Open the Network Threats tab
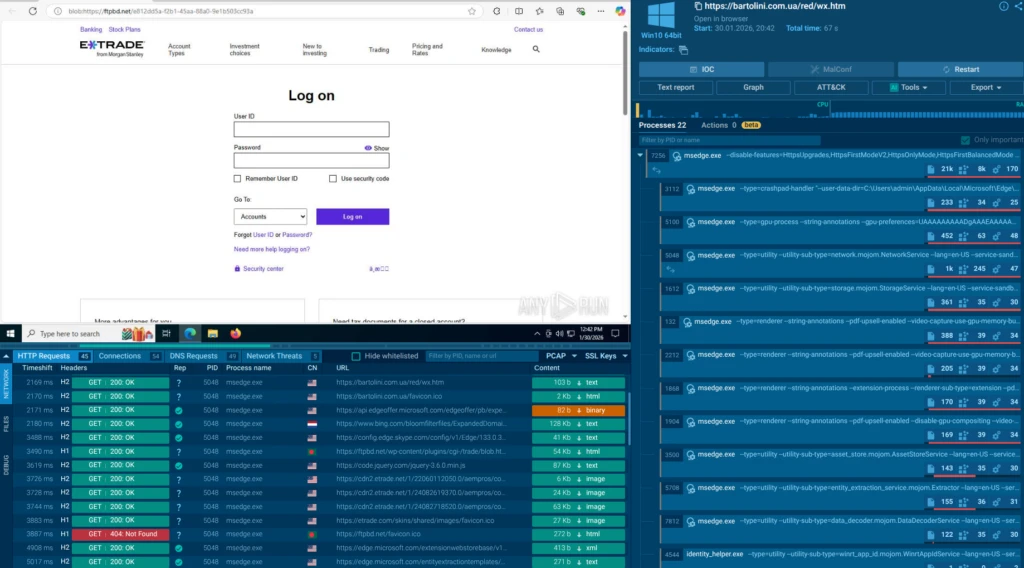1024x568 pixels. [x=274, y=356]
